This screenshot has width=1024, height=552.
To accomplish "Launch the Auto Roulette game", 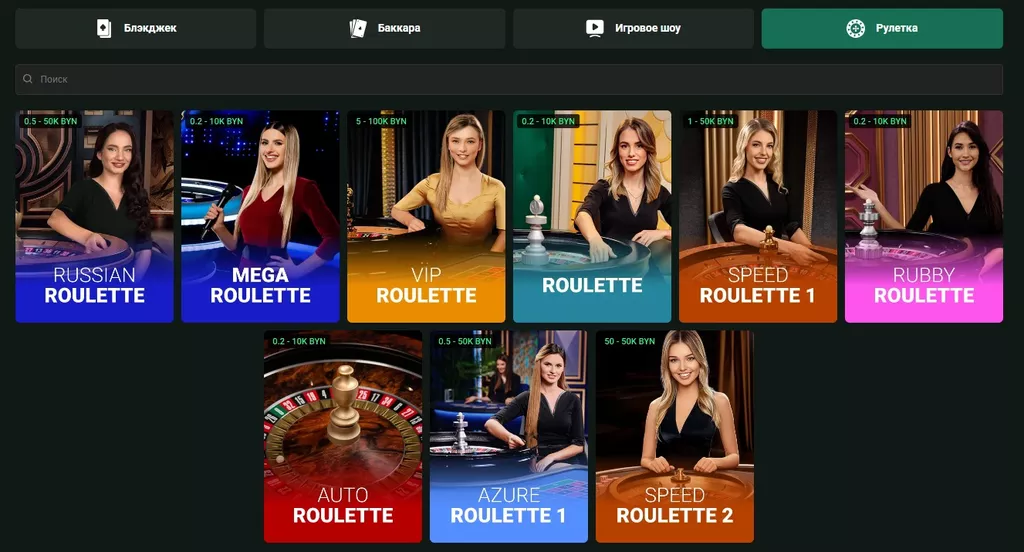I will [343, 436].
